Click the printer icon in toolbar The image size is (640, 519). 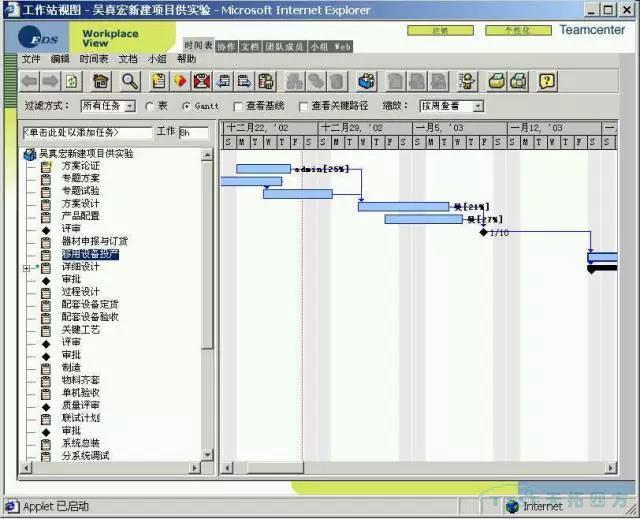point(495,81)
